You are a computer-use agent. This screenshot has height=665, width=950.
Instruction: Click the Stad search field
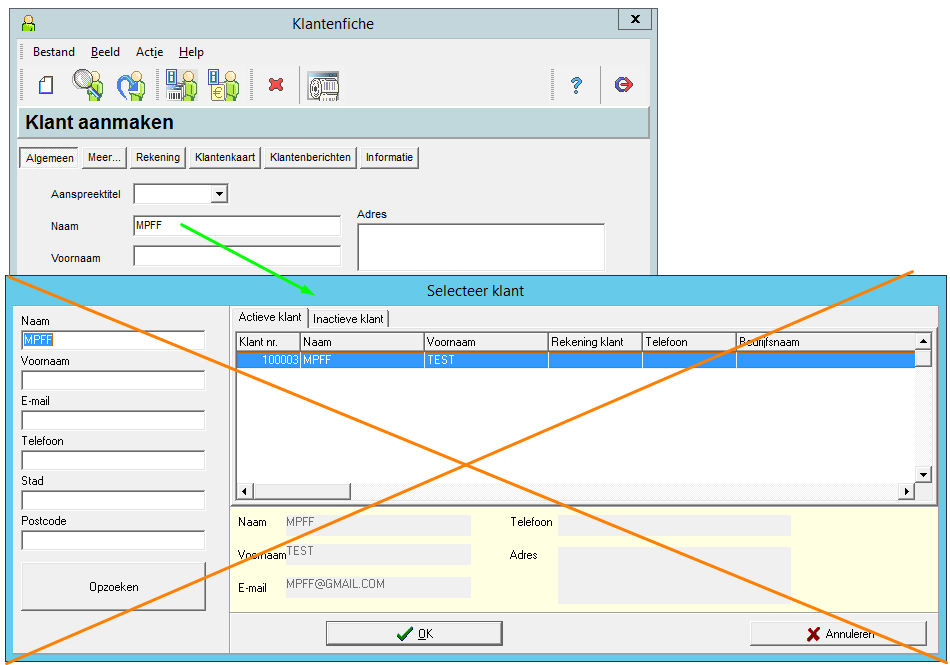[x=113, y=500]
